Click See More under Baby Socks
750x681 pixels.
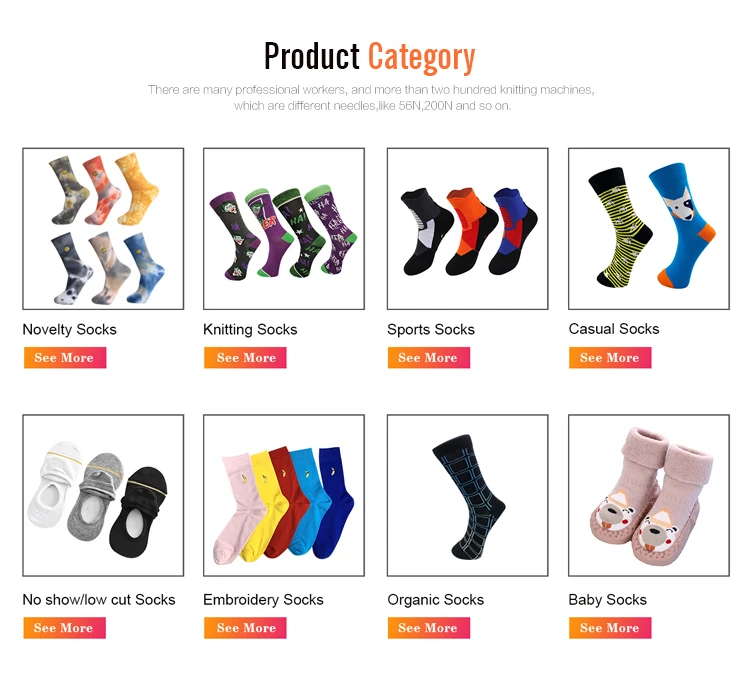click(x=610, y=628)
